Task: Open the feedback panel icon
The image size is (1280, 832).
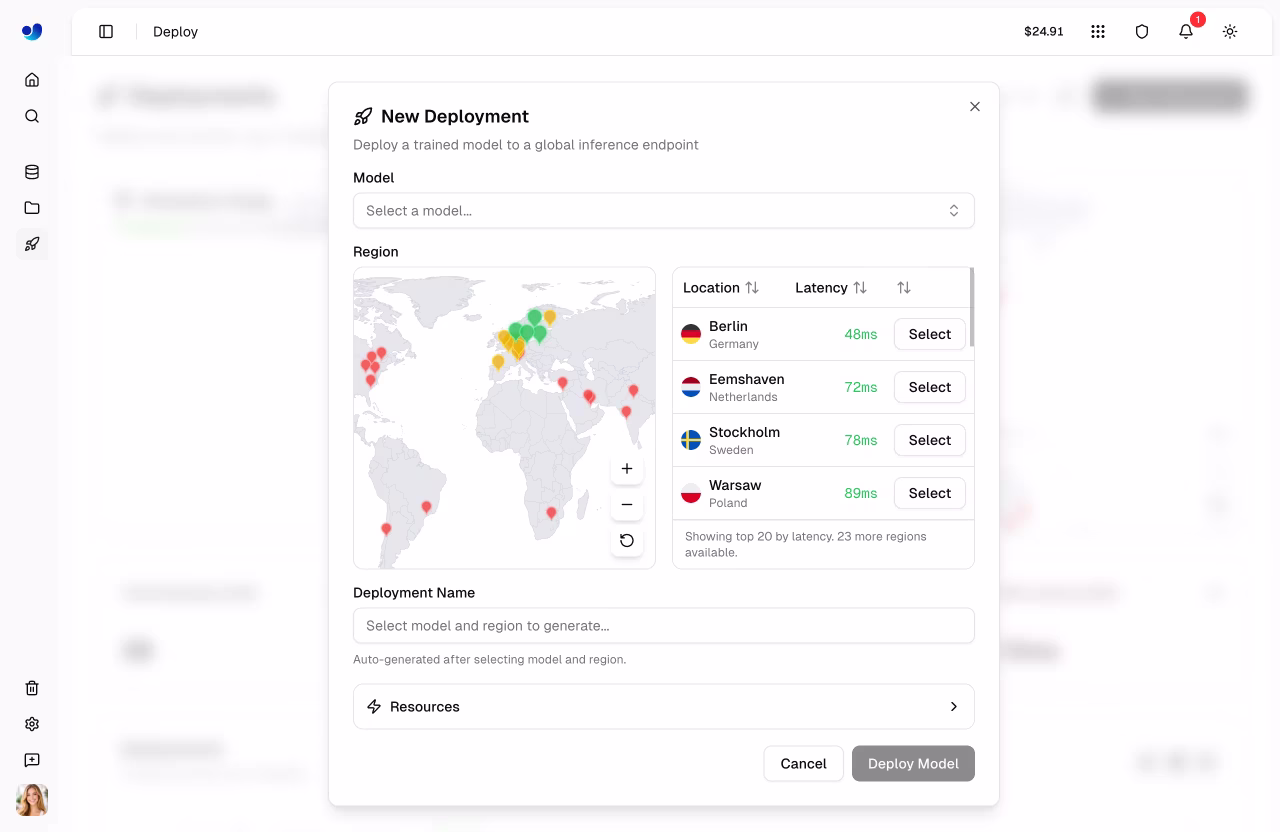Action: [x=31, y=759]
